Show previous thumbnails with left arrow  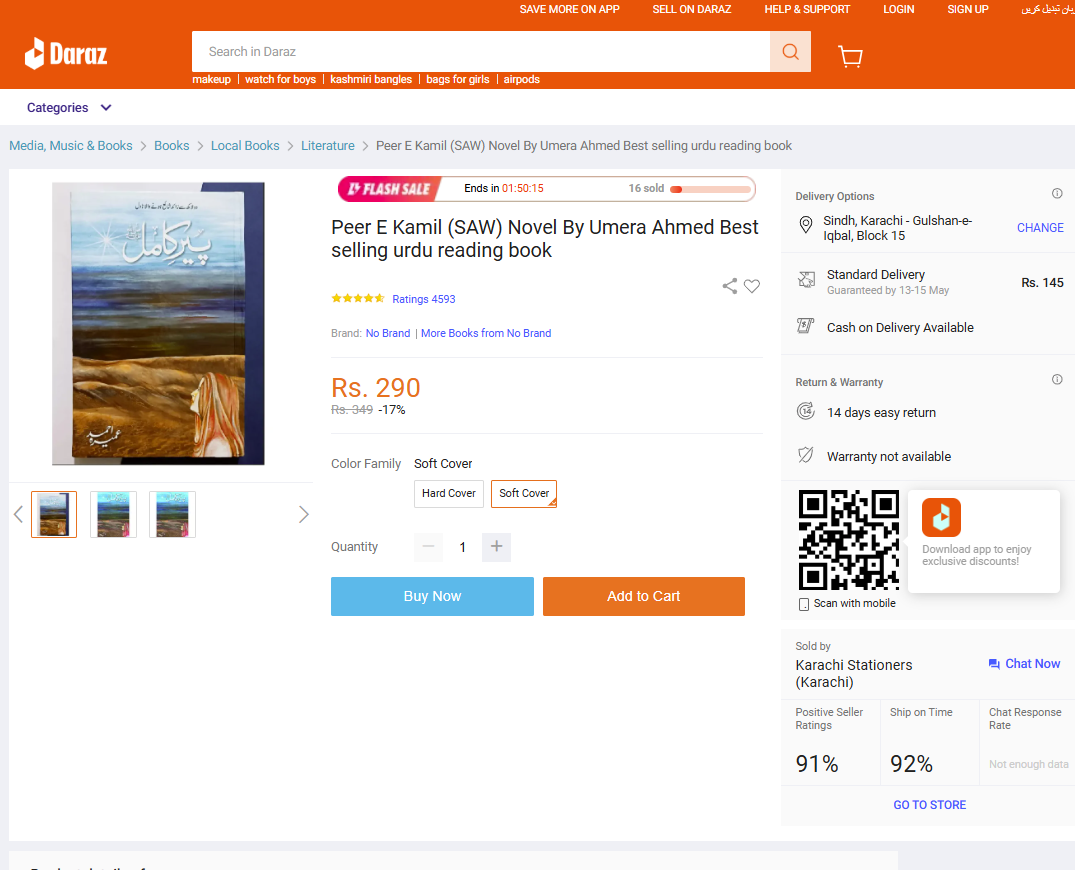(x=19, y=514)
